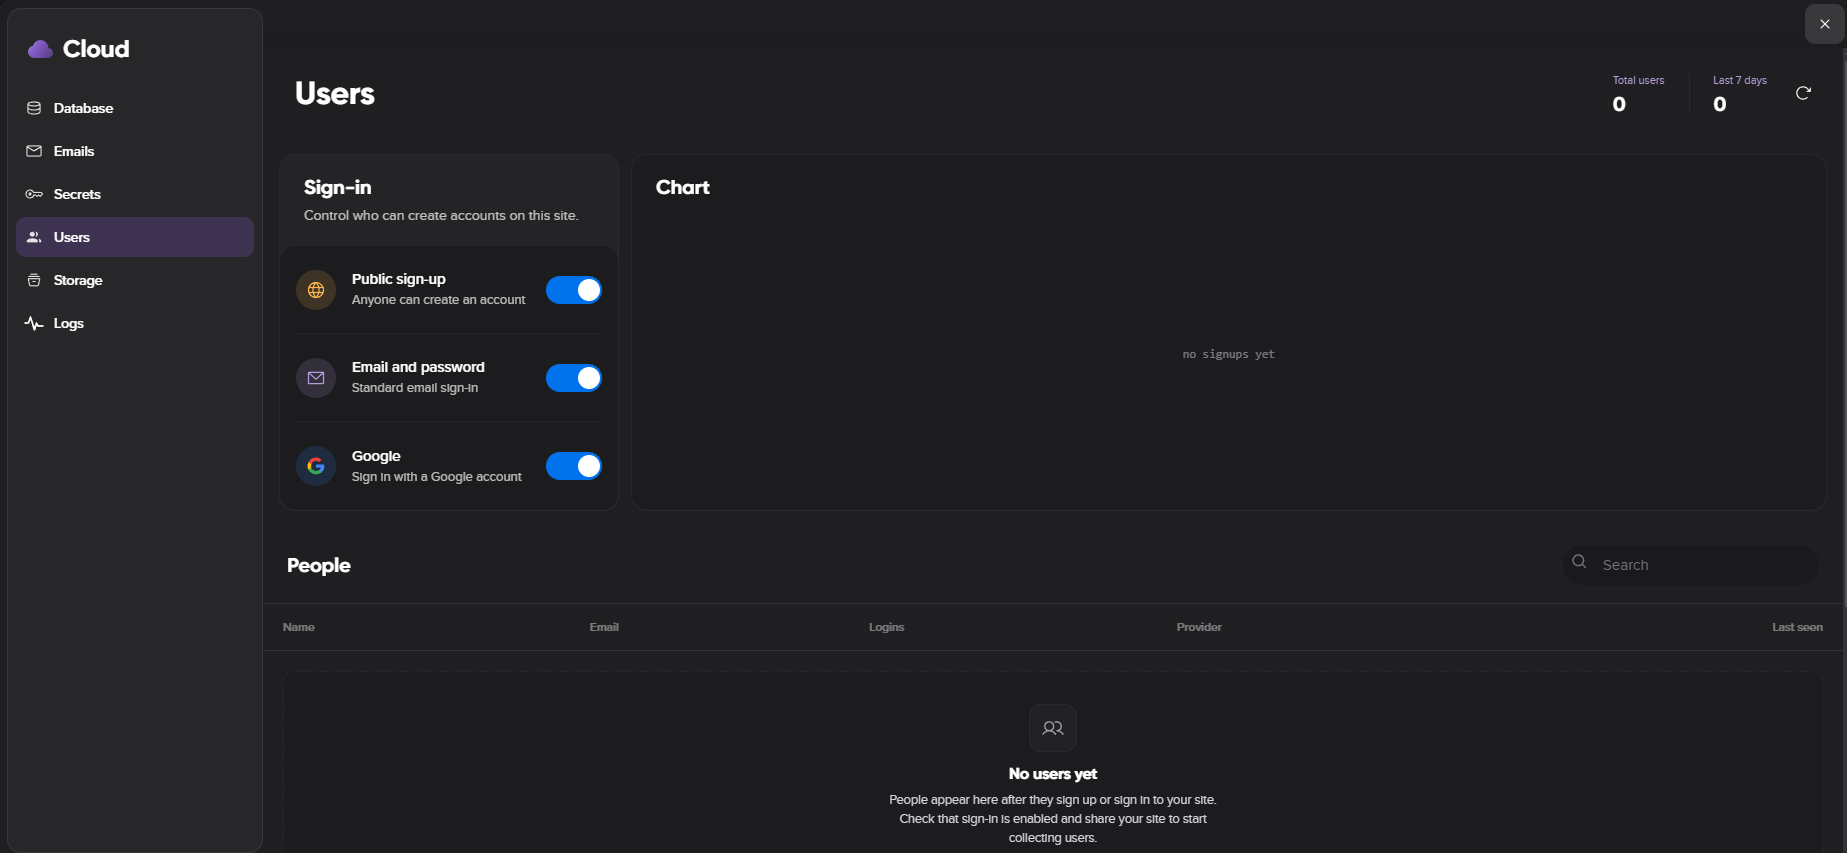
Task: Click the mail icon for Email and password
Action: click(x=316, y=378)
